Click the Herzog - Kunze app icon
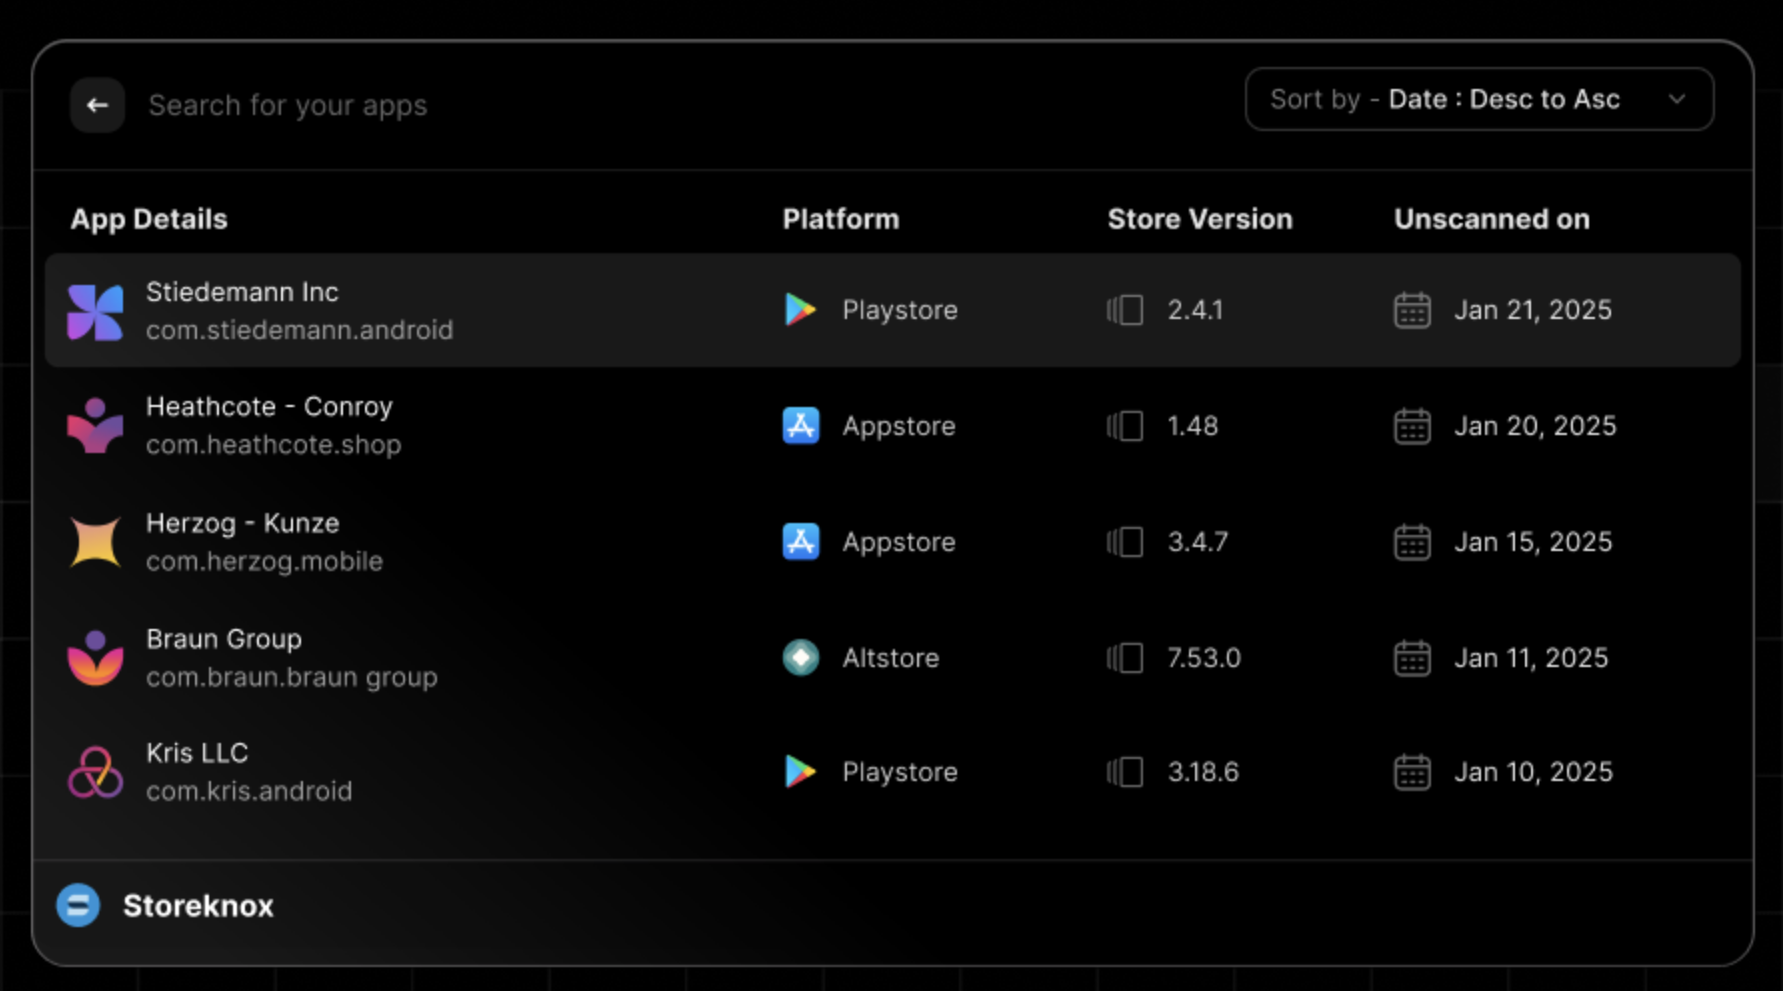Viewport: 1783px width, 991px height. click(x=95, y=542)
